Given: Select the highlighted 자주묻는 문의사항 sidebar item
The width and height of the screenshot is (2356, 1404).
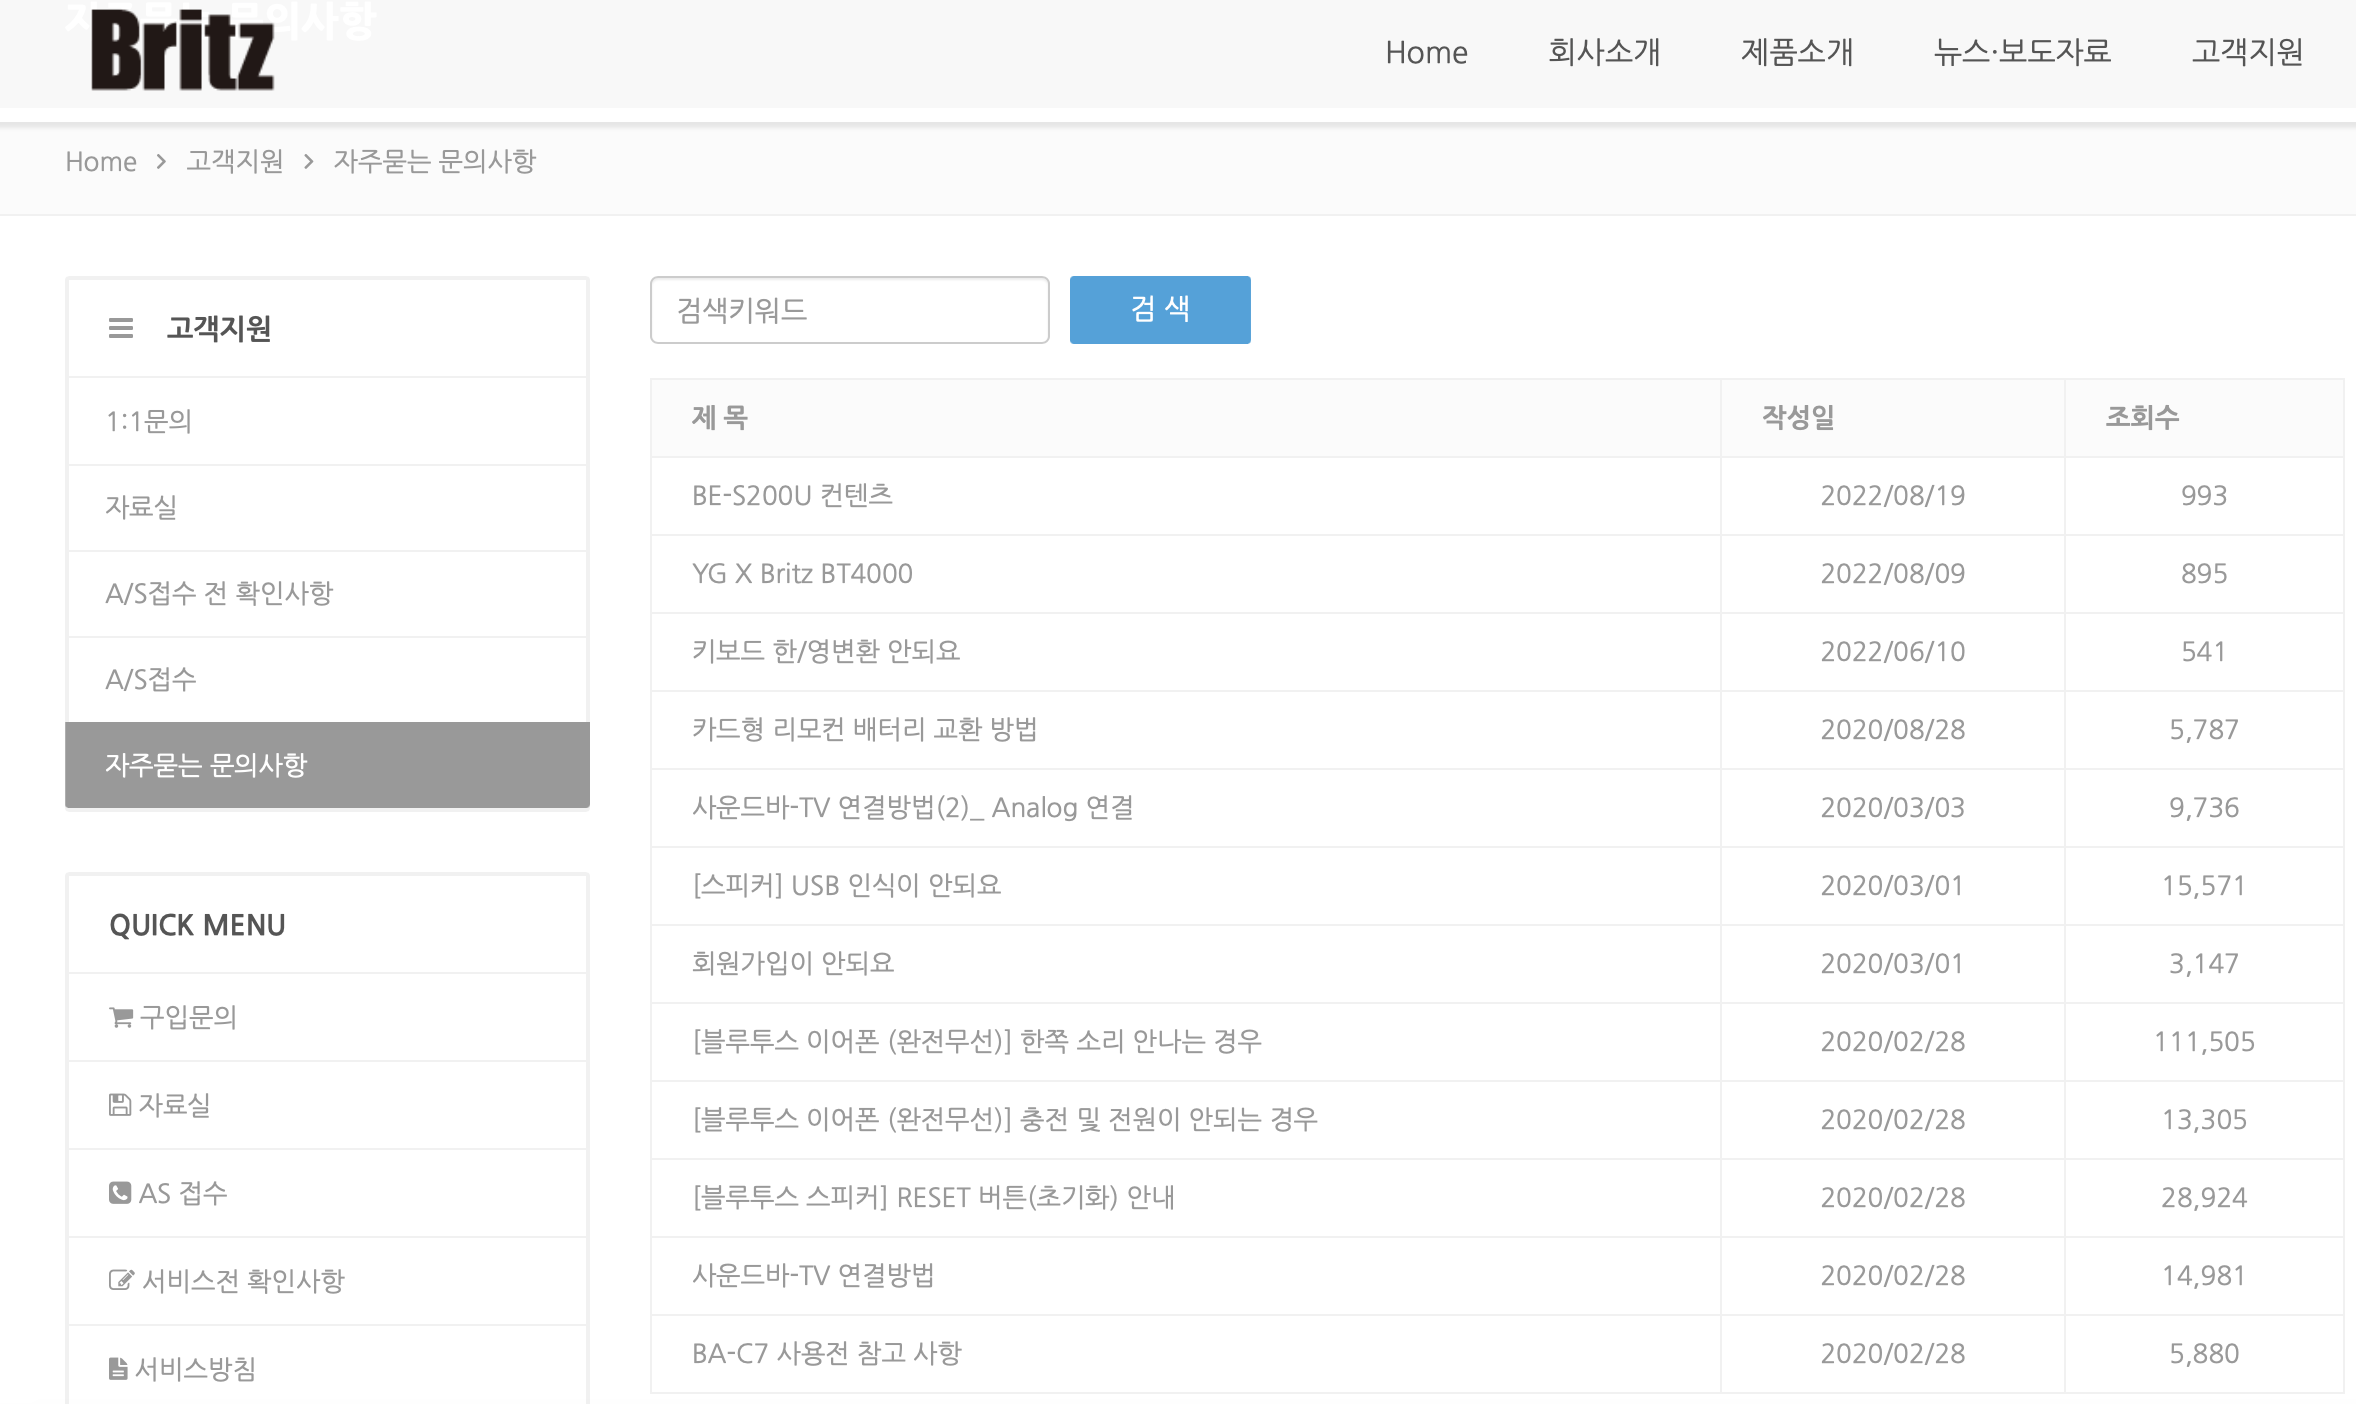Looking at the screenshot, I should [327, 765].
